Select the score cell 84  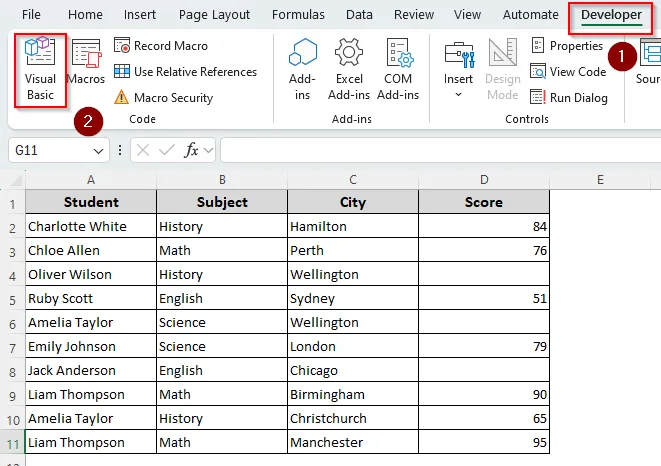(484, 226)
